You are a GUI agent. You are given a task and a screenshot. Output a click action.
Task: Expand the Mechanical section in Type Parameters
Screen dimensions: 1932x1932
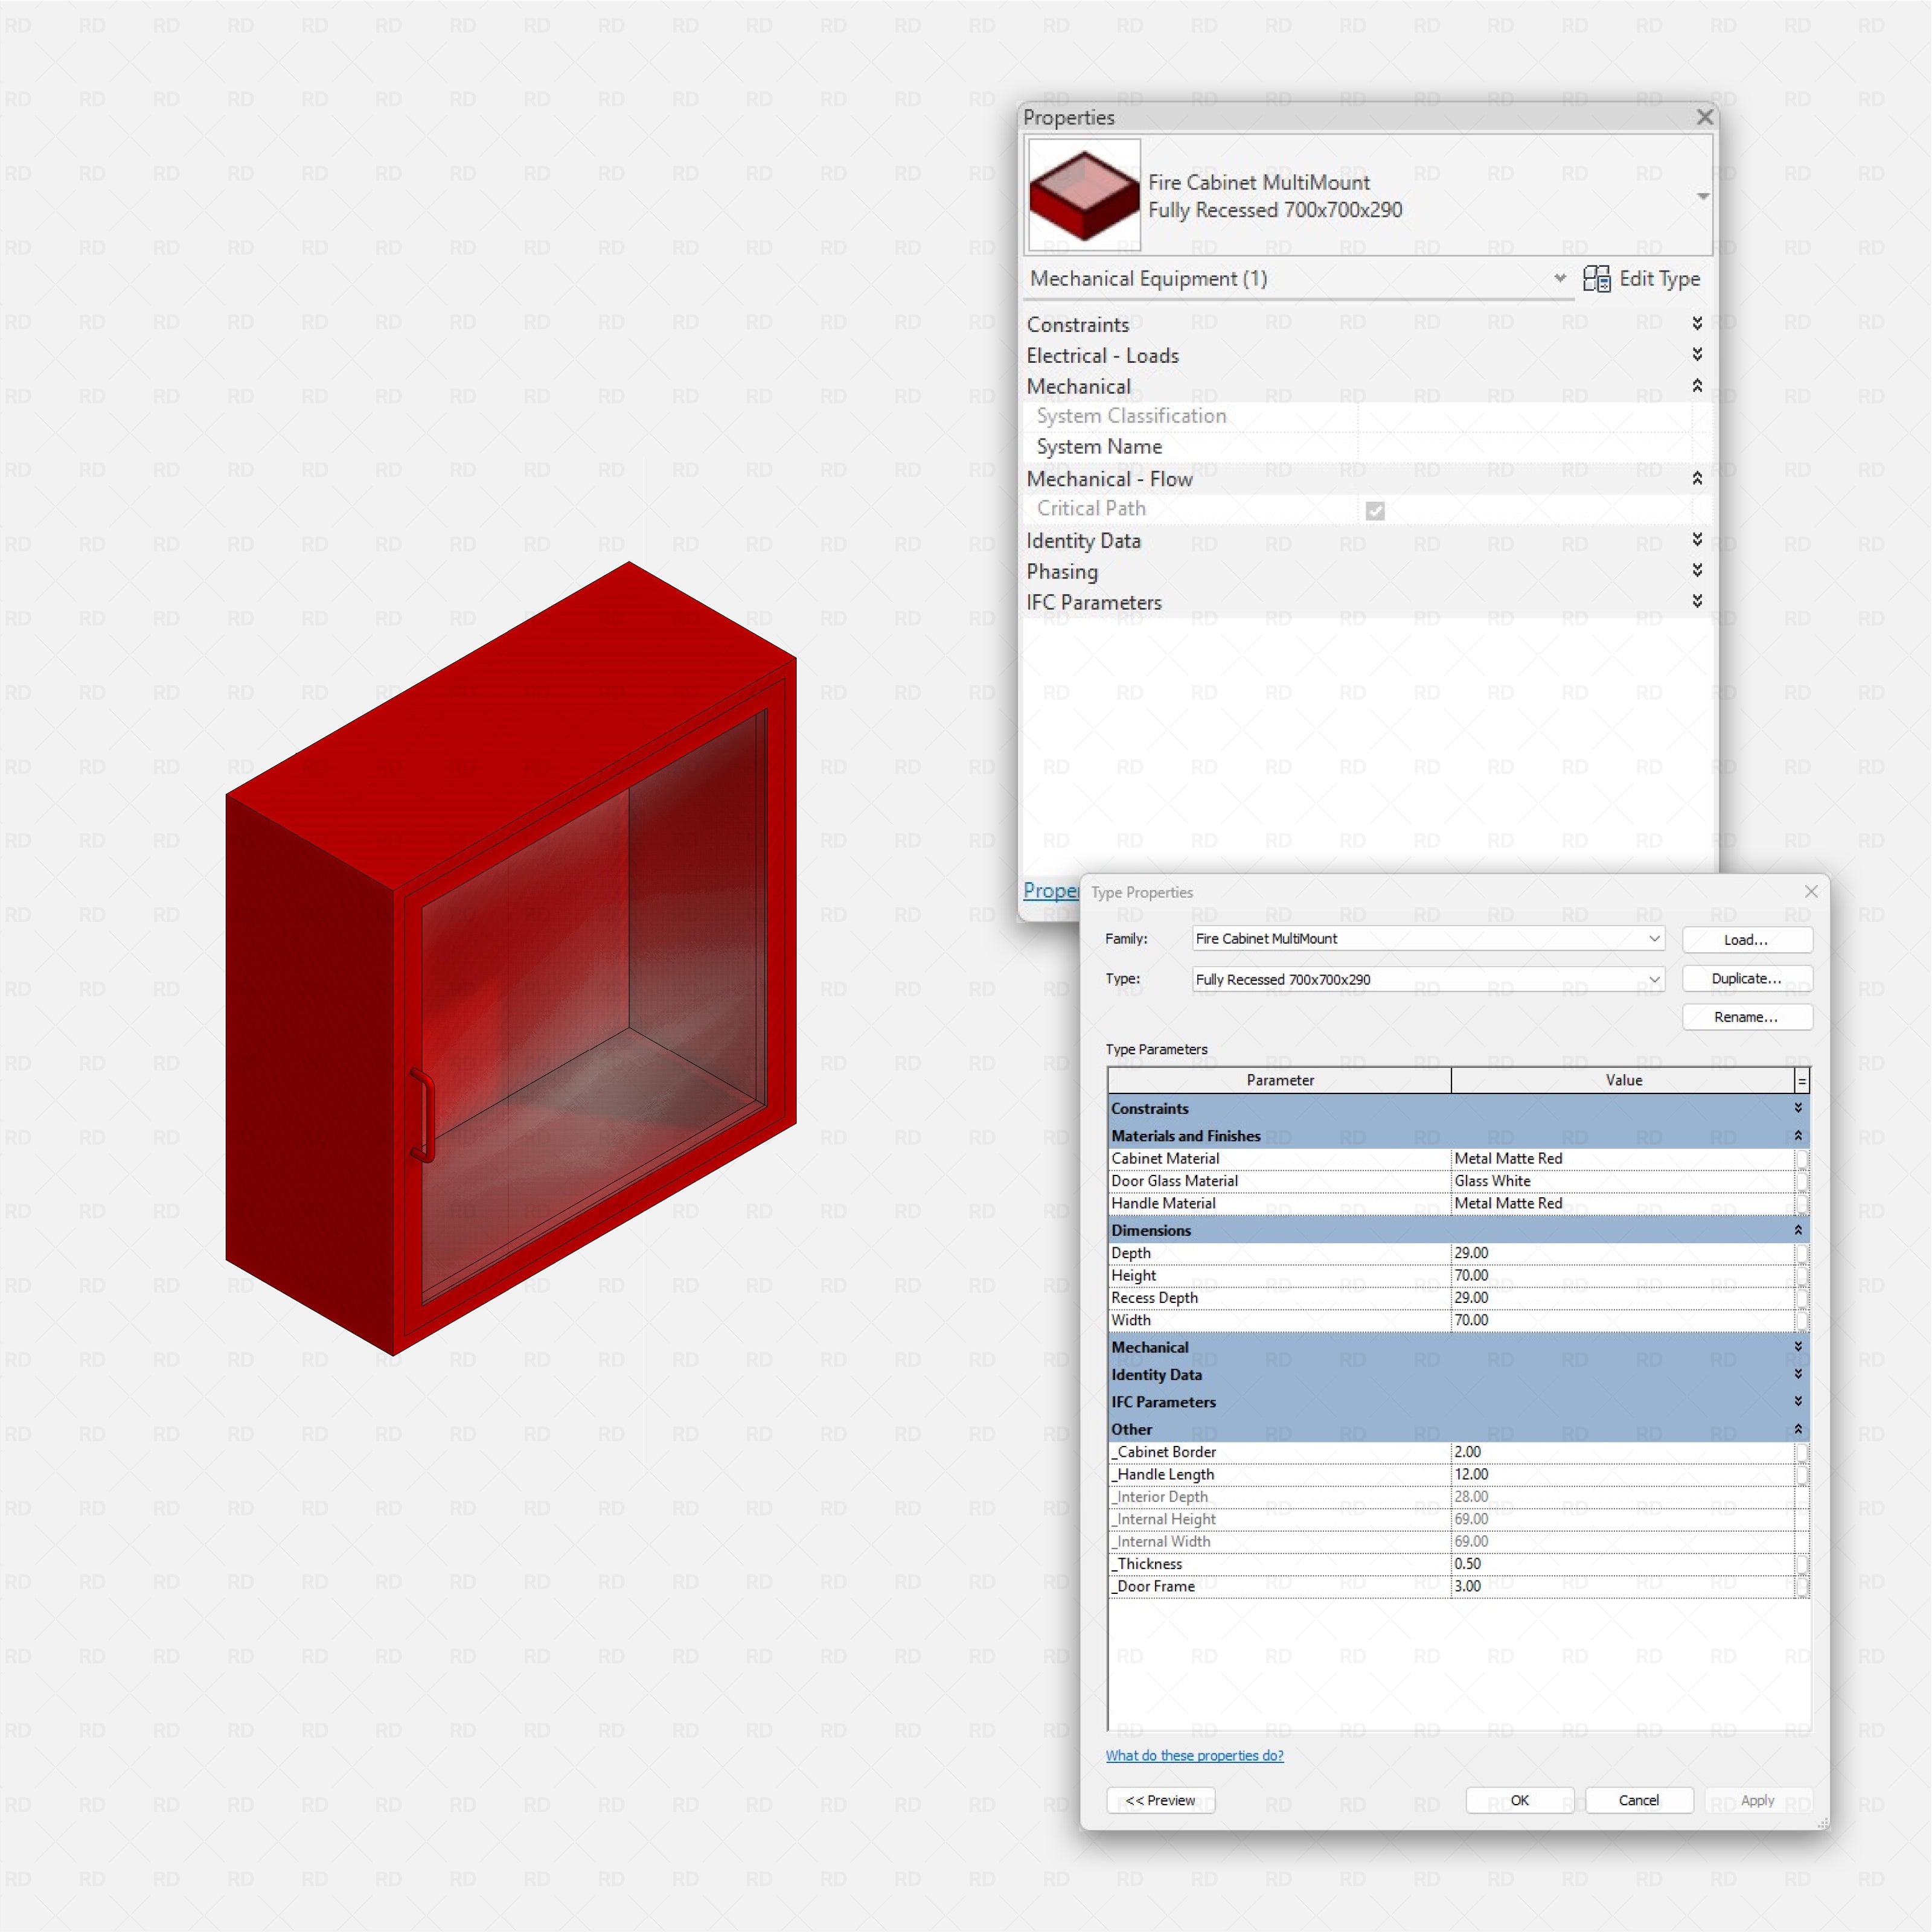pyautogui.click(x=1798, y=1347)
